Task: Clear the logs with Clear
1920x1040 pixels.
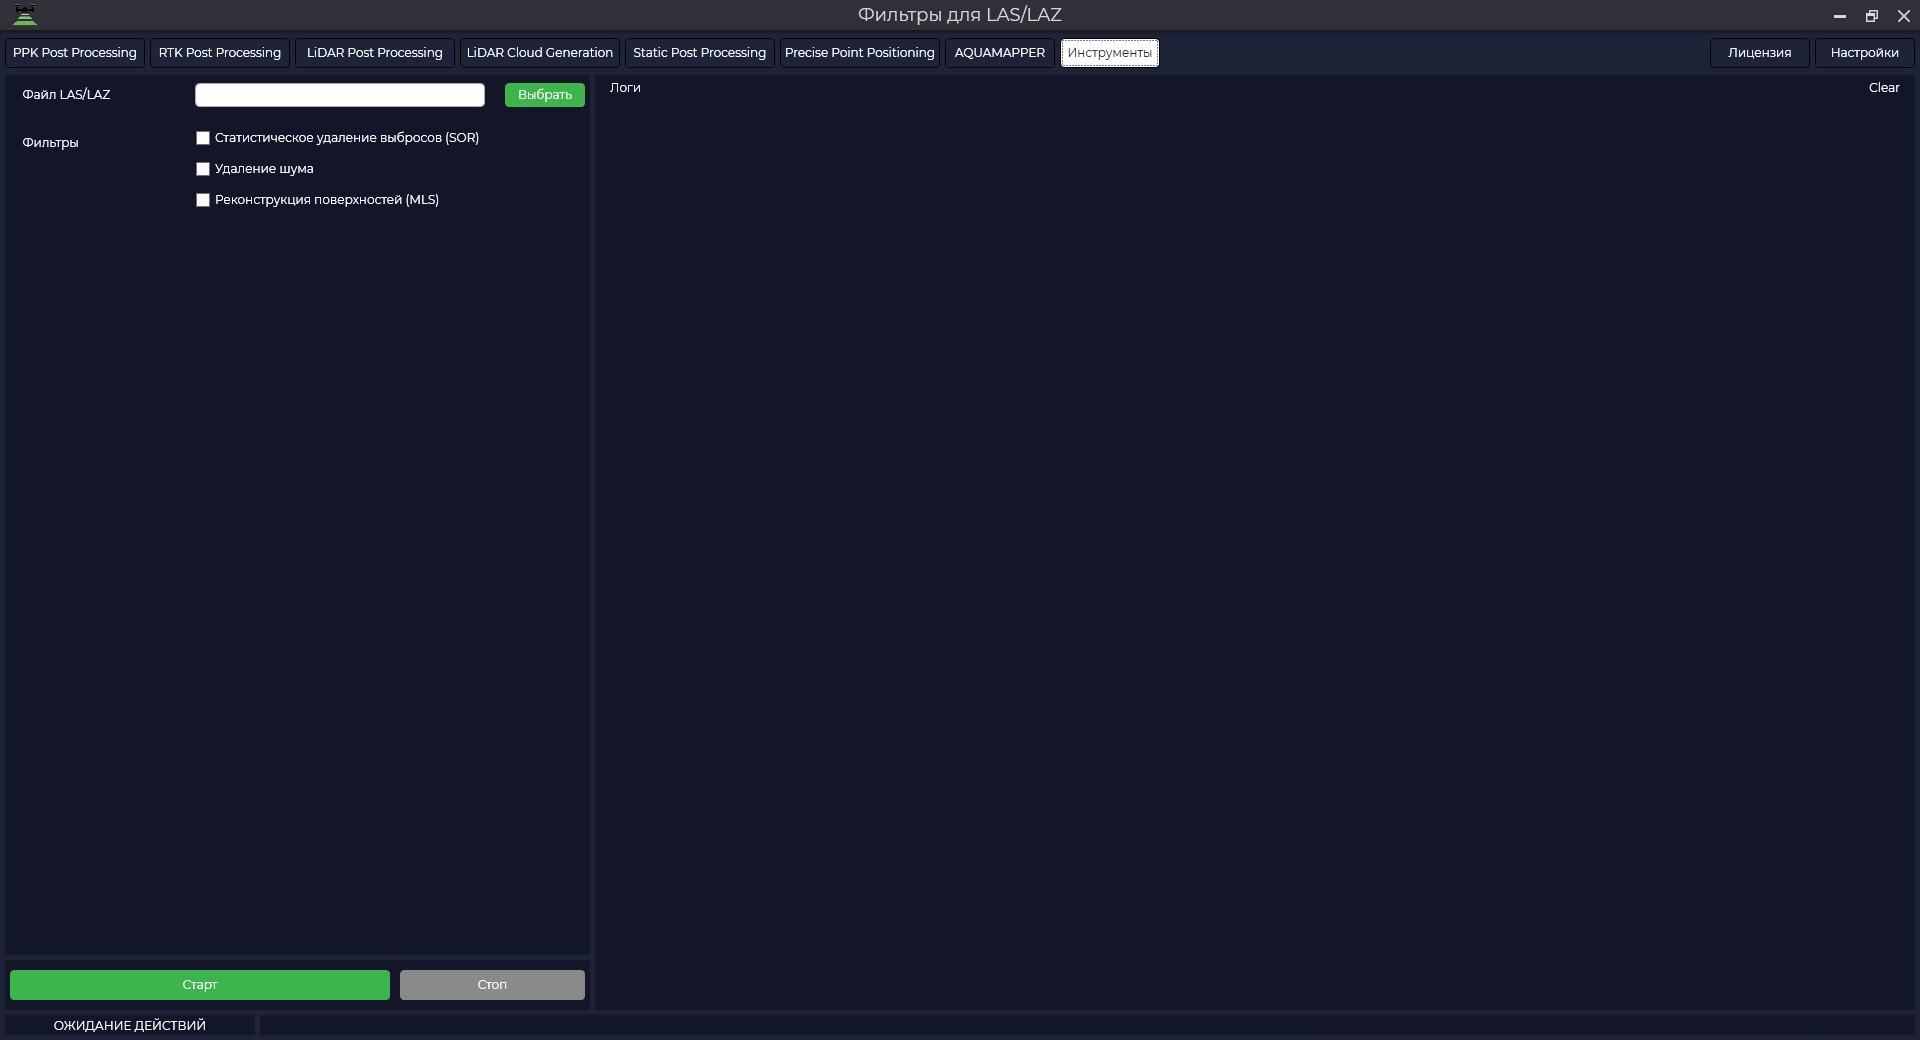Action: click(x=1884, y=88)
